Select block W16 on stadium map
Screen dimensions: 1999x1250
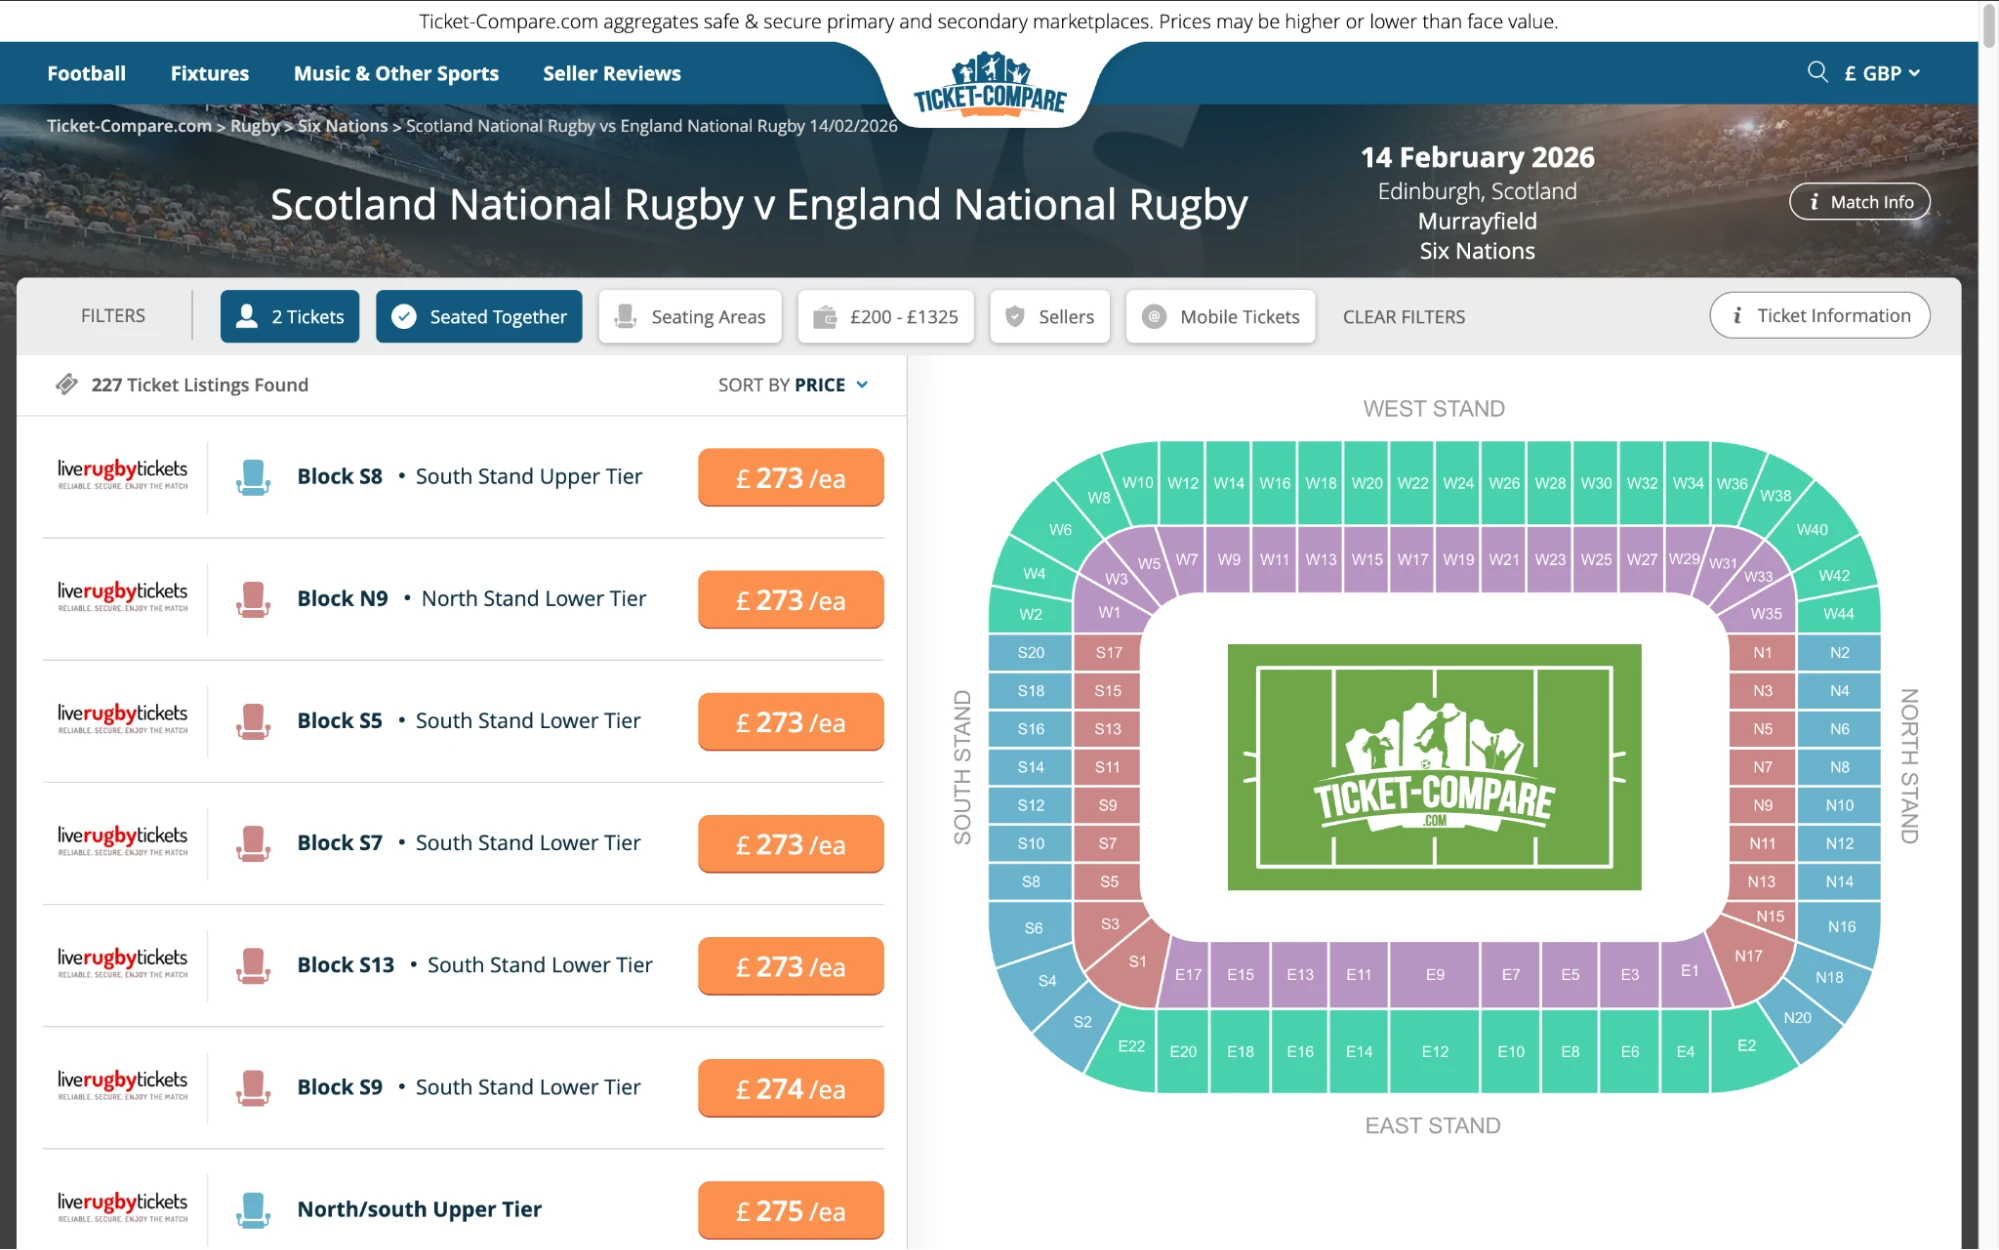pos(1276,481)
